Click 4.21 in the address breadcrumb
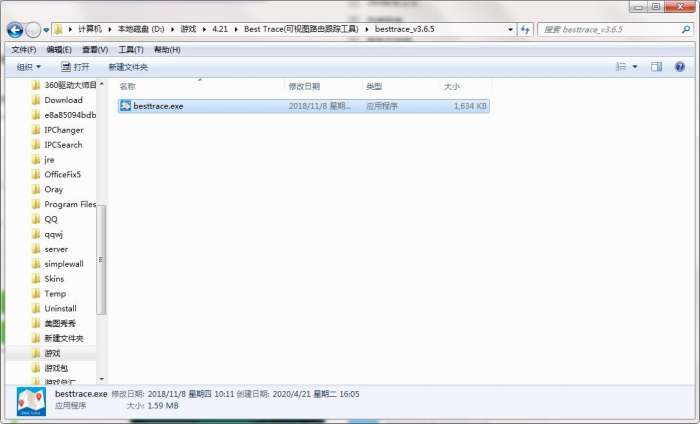Screen dimensions: 700x424 click(x=220, y=29)
